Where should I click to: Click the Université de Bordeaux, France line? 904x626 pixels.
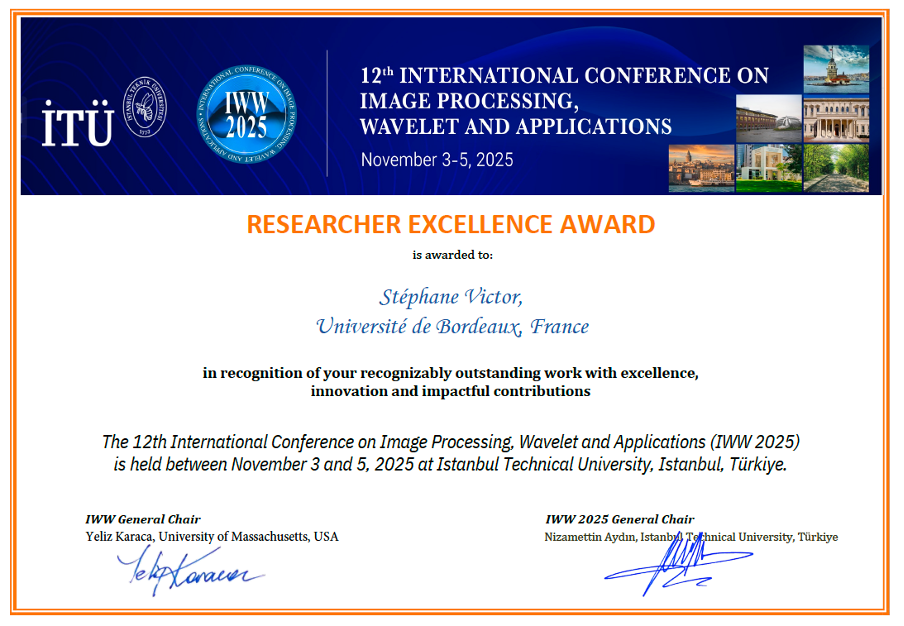point(452,326)
